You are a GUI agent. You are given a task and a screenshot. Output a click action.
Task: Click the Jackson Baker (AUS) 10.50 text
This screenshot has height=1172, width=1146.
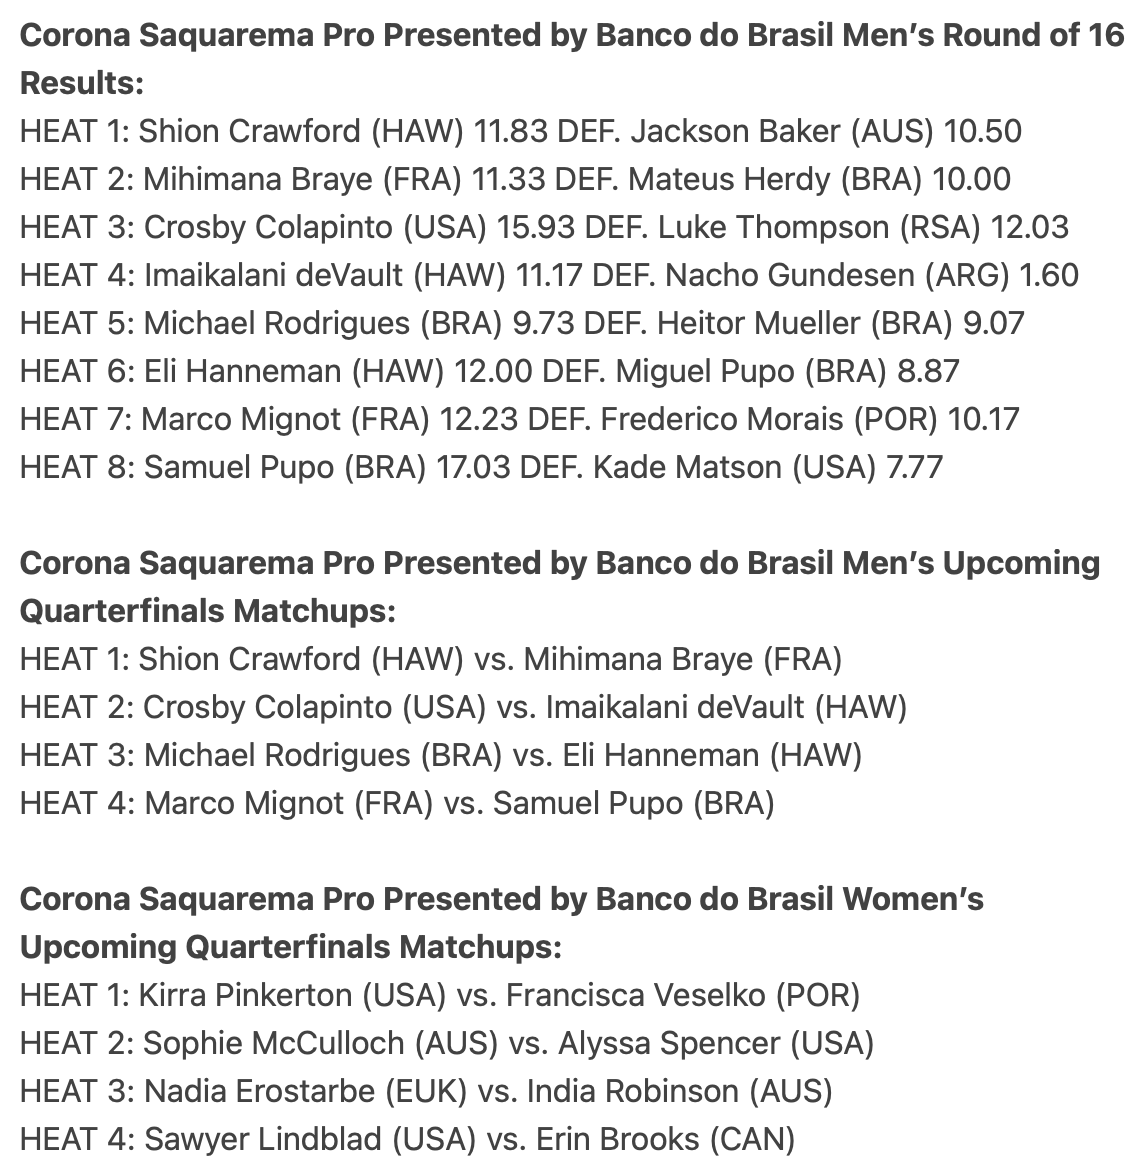click(826, 132)
